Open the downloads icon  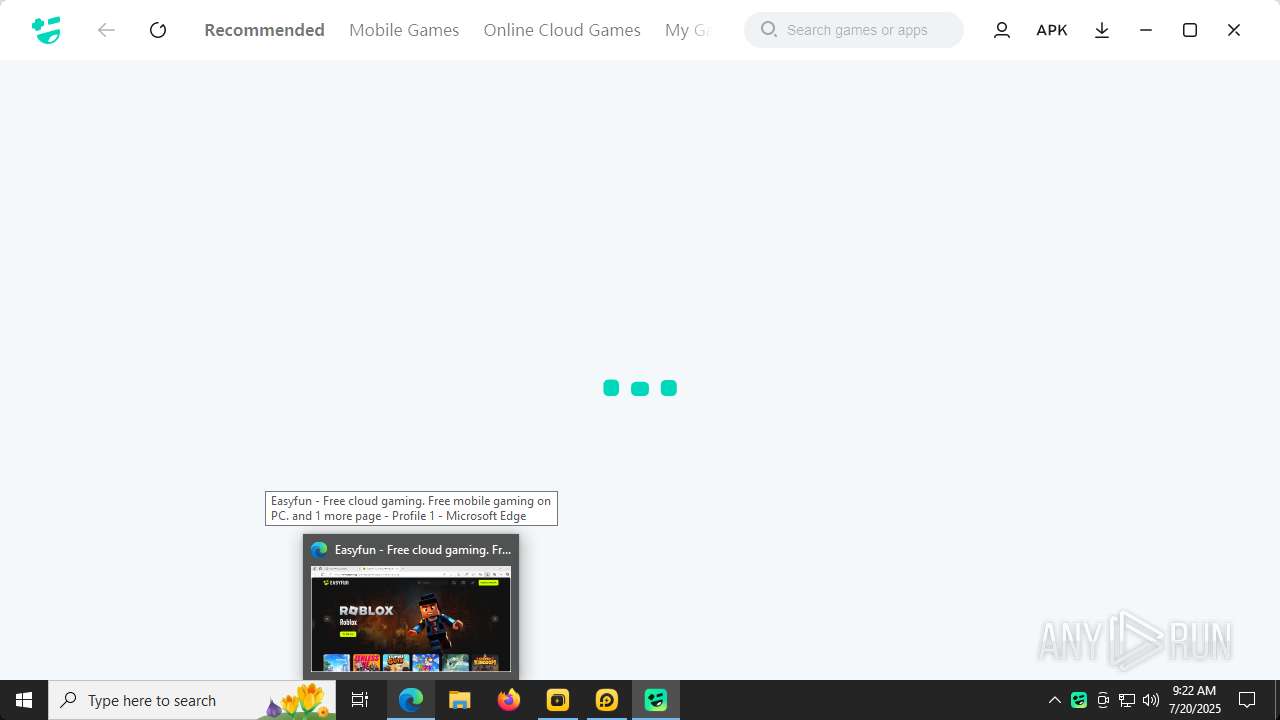1102,30
